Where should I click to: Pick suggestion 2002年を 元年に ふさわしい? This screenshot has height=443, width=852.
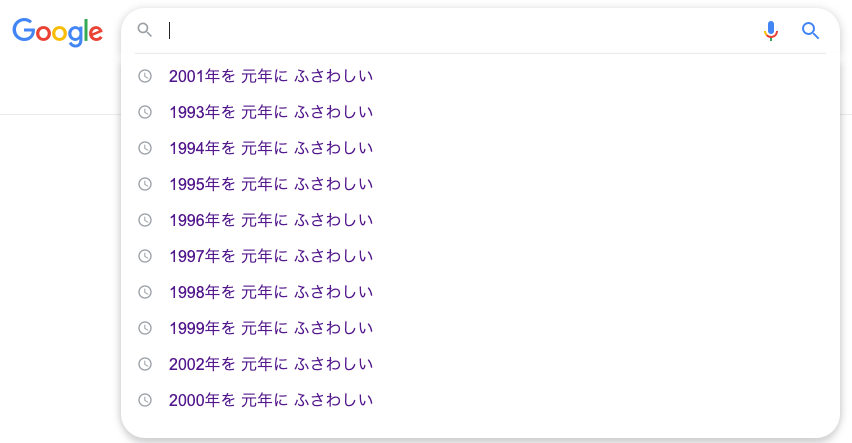click(x=480, y=364)
